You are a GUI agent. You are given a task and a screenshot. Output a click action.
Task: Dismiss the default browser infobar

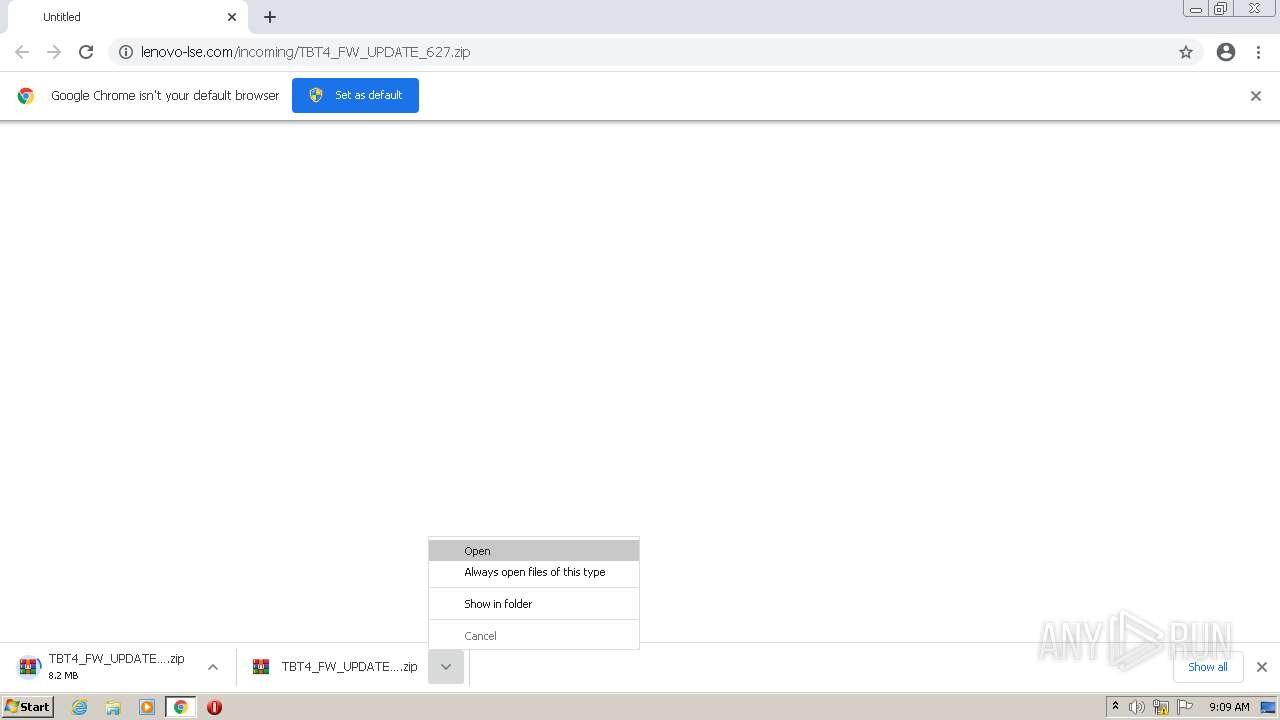coord(1256,96)
